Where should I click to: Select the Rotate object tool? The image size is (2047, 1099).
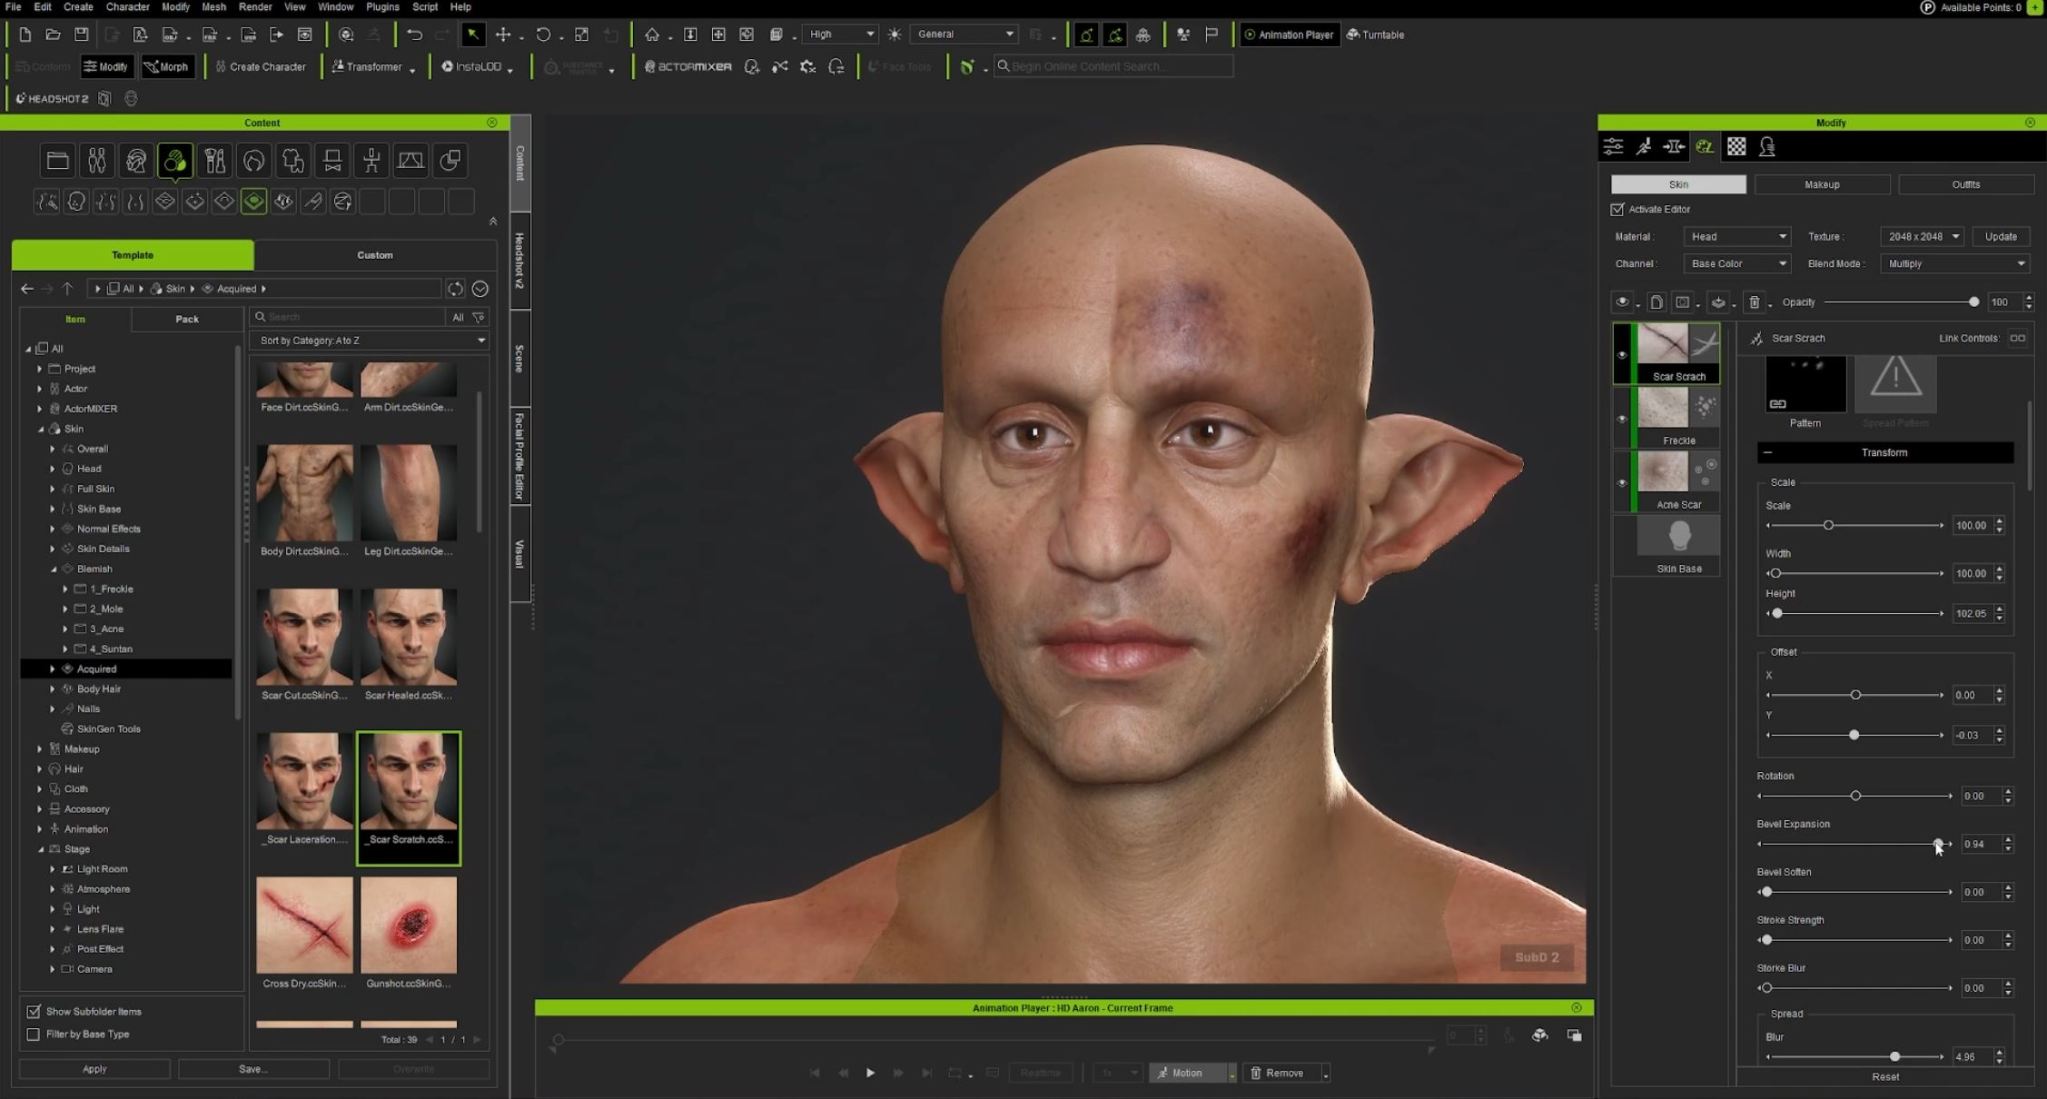click(543, 34)
